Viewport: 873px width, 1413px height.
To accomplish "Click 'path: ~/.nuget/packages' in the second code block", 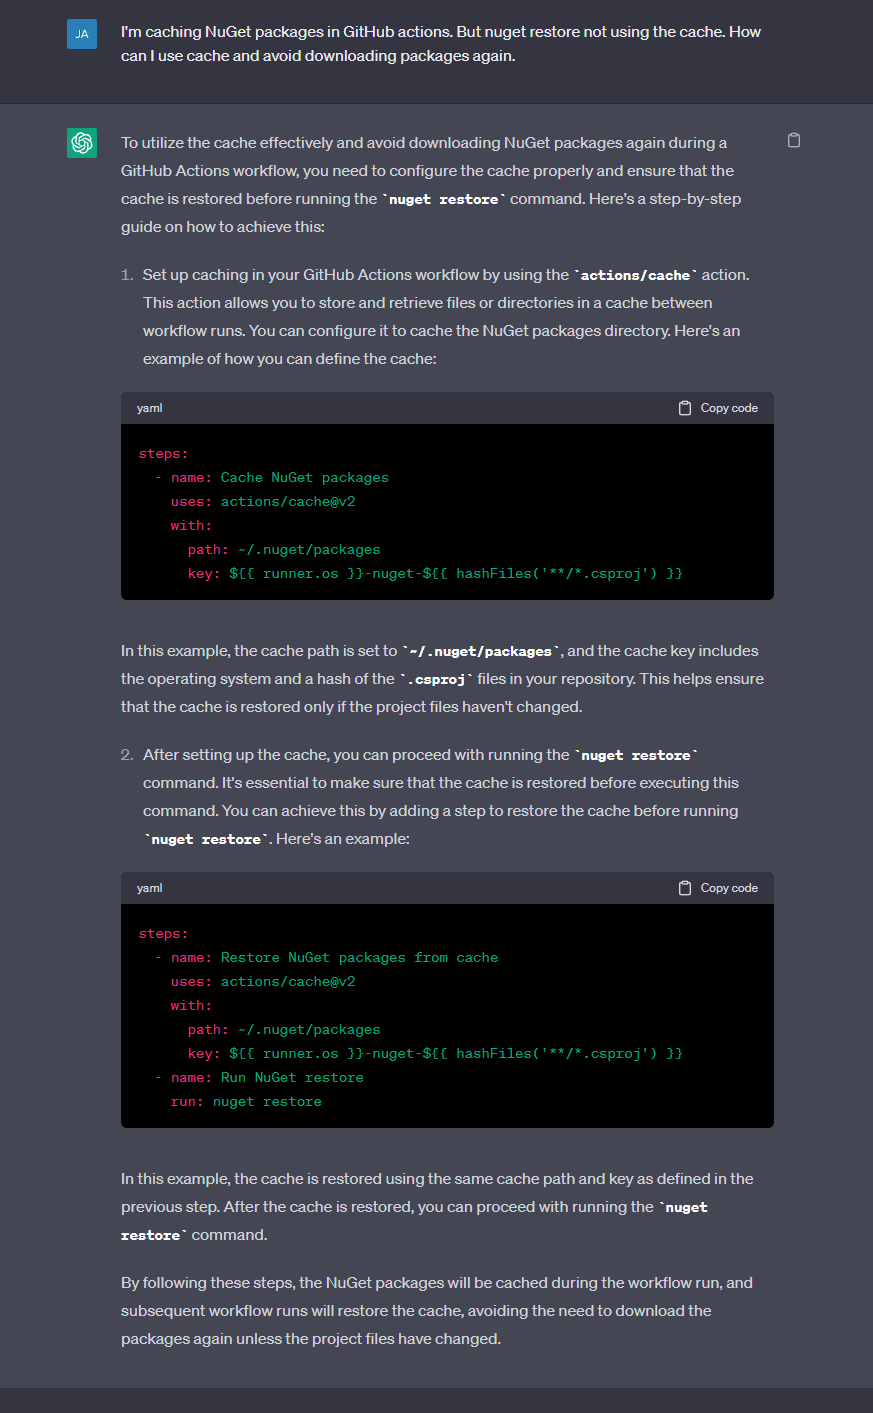I will coord(284,1030).
